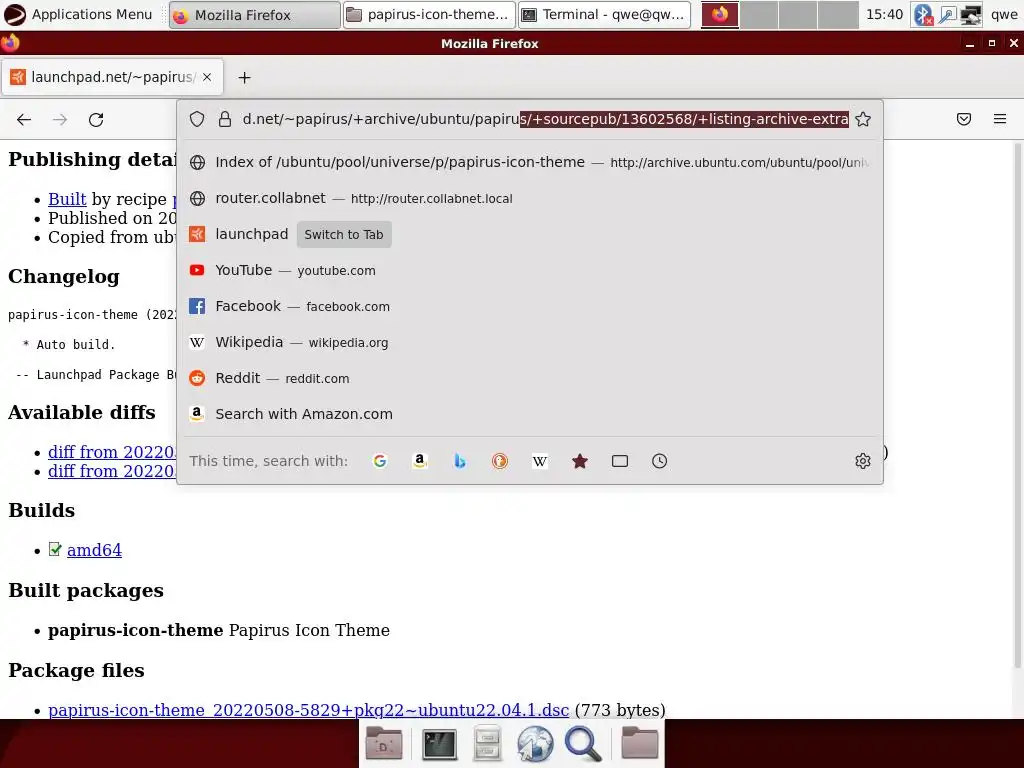Click the URL address field
The width and height of the screenshot is (1024, 768).
pos(545,119)
